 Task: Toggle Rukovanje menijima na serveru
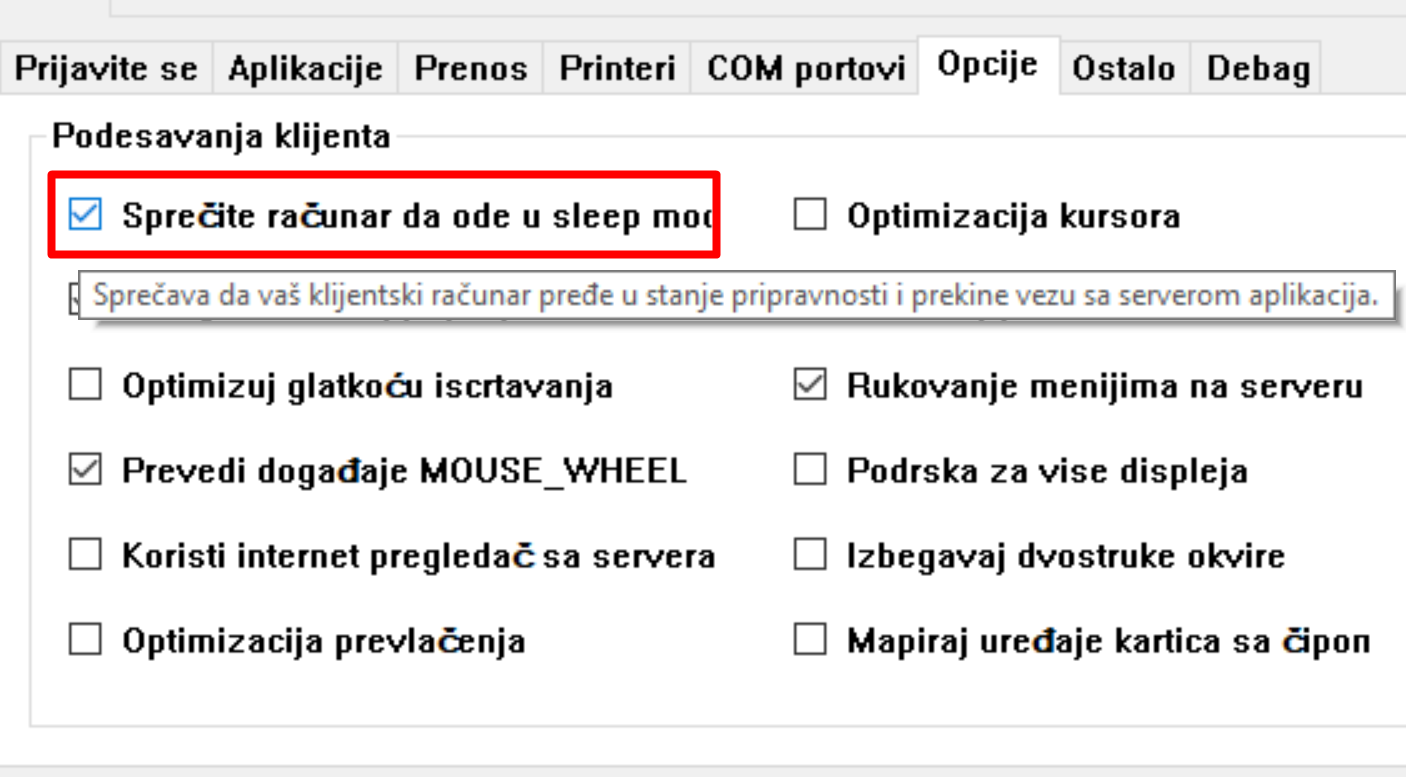click(810, 385)
